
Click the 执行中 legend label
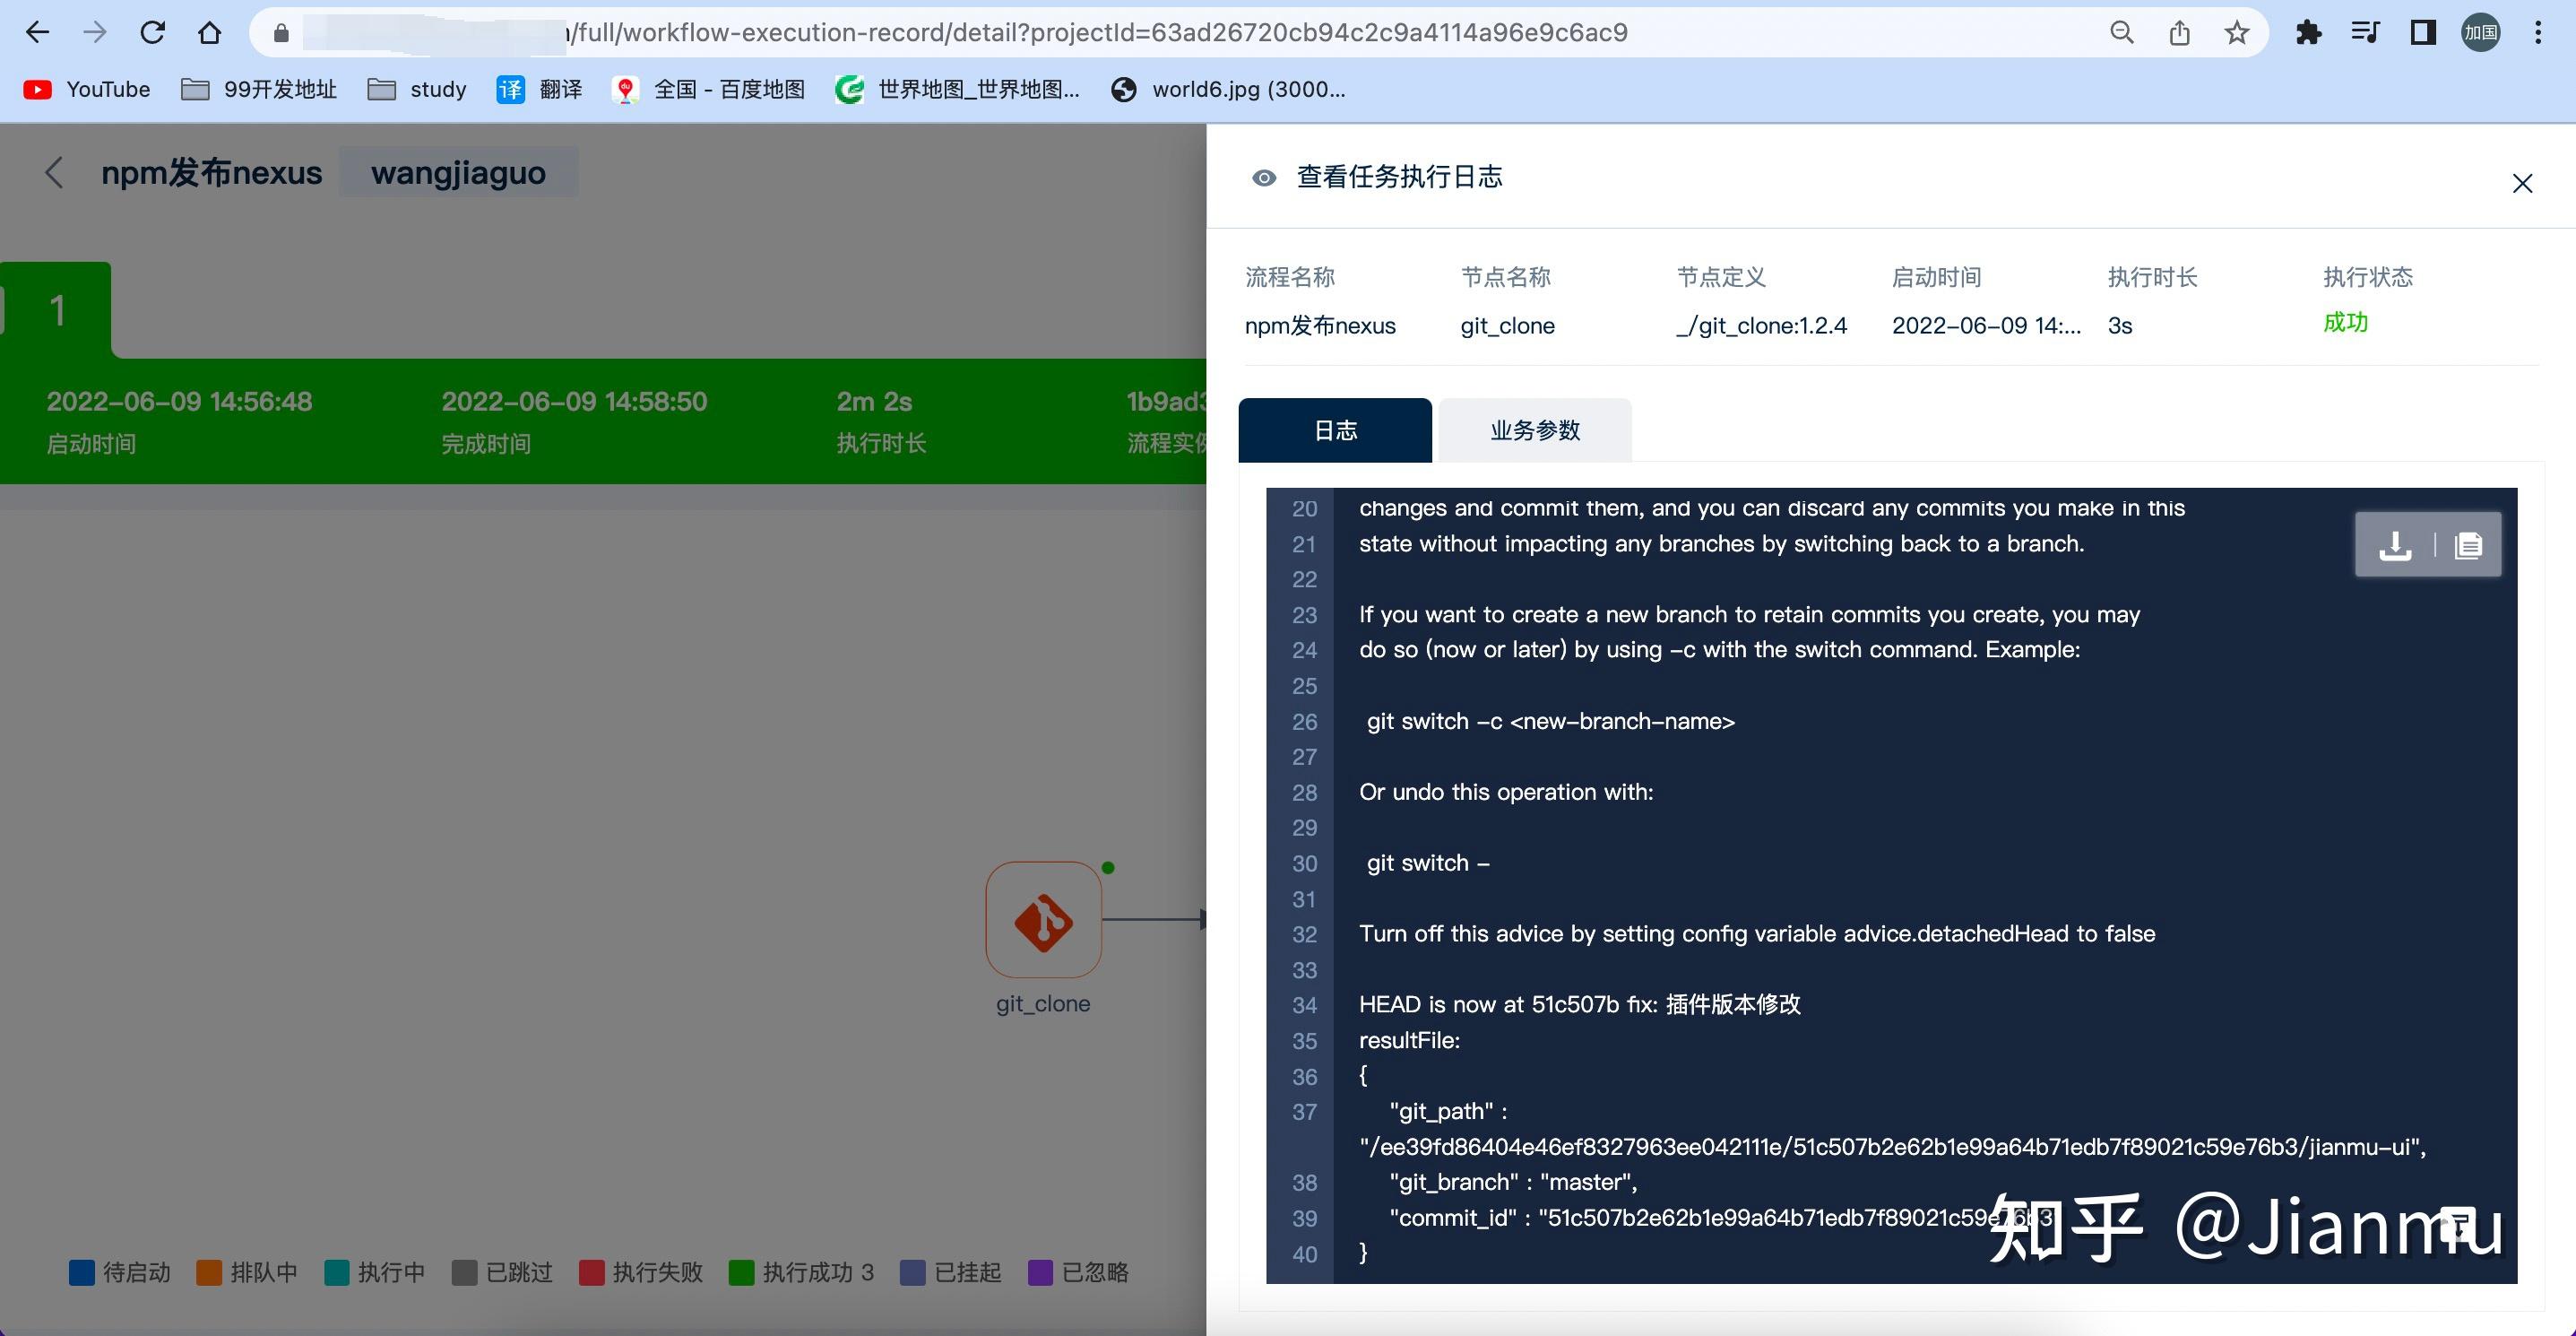tap(392, 1273)
